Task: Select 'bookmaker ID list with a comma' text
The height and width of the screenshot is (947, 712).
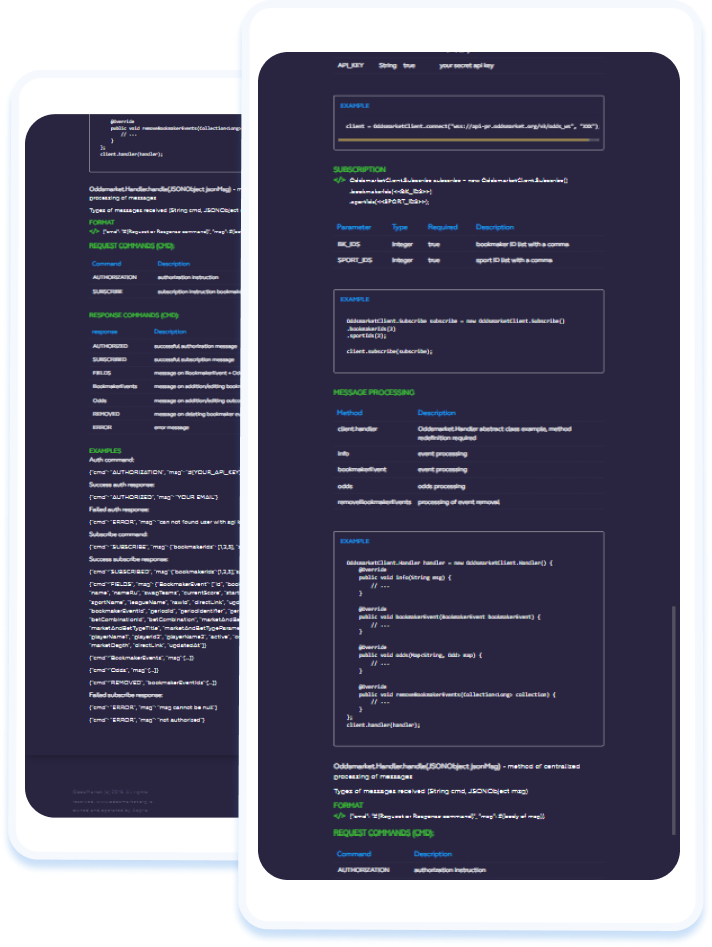Action: 522,244
